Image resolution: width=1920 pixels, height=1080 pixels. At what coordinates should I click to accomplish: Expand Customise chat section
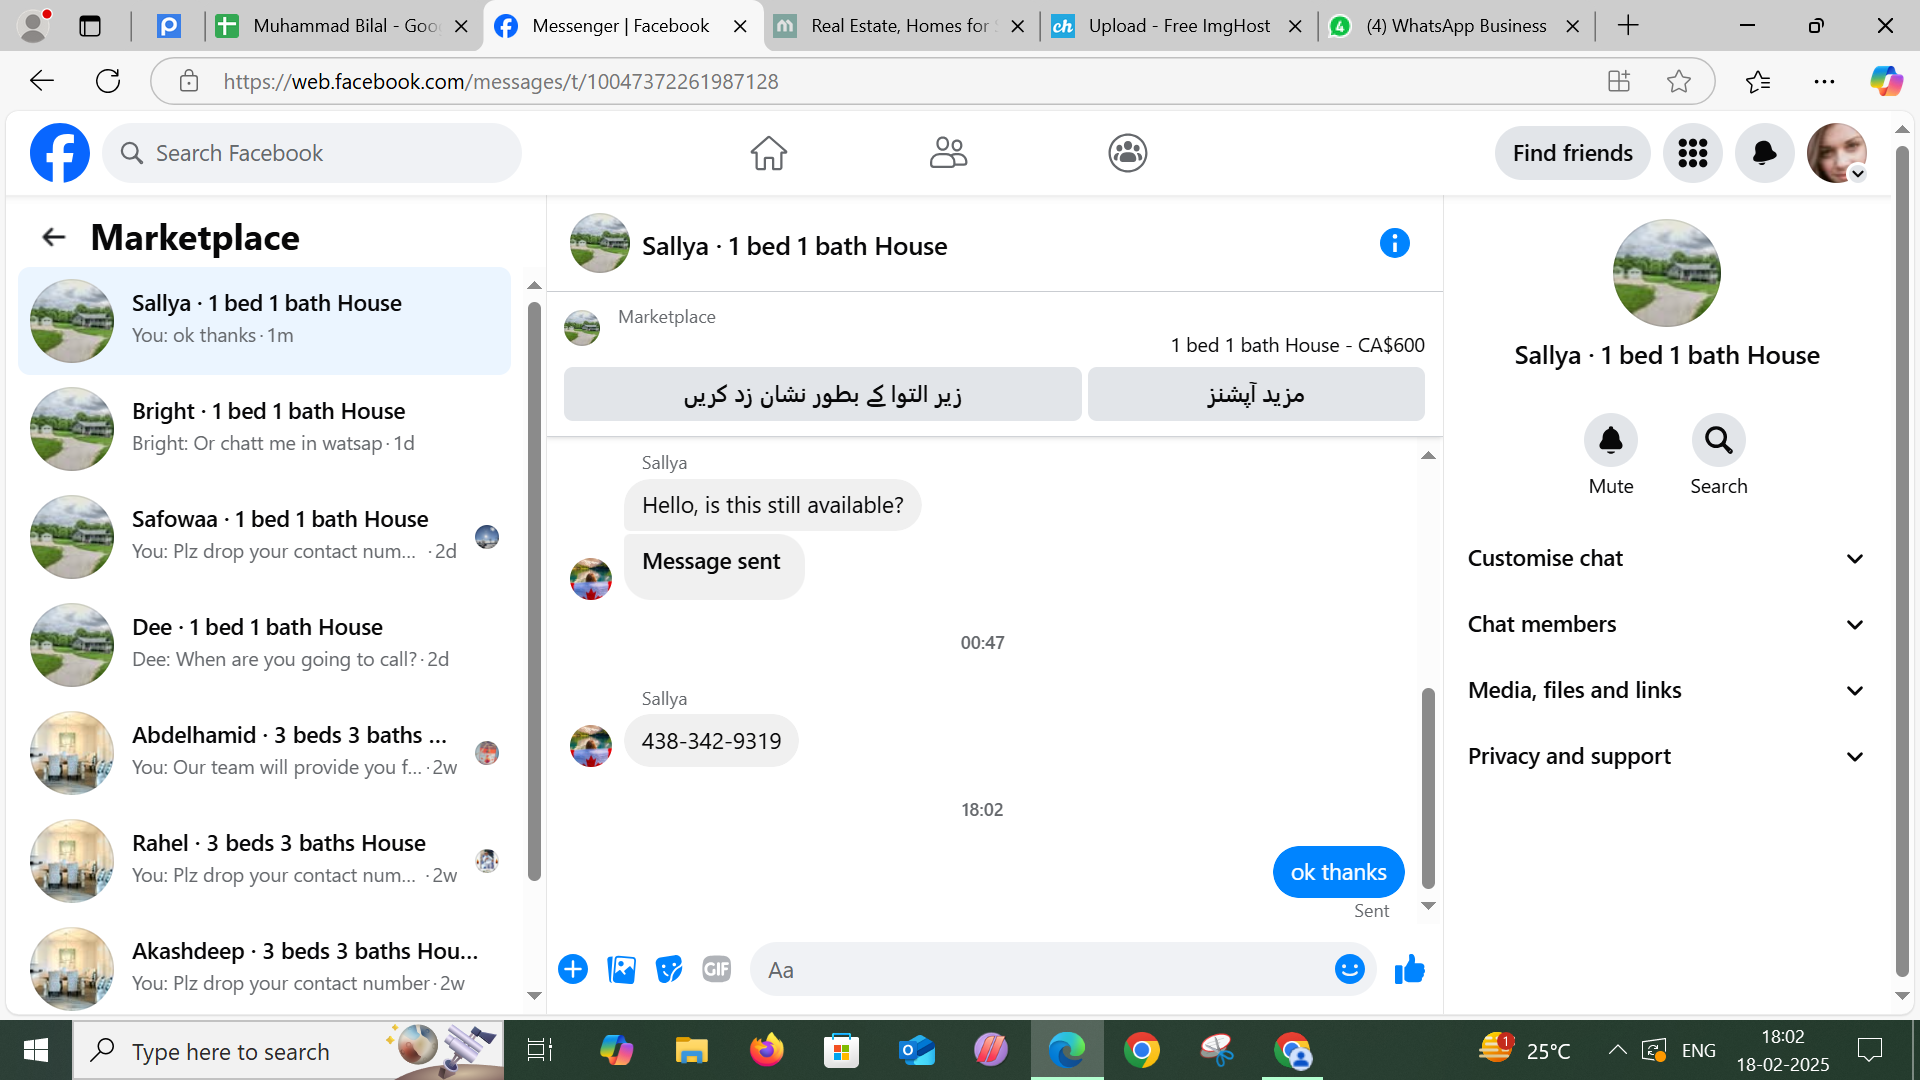tap(1666, 558)
